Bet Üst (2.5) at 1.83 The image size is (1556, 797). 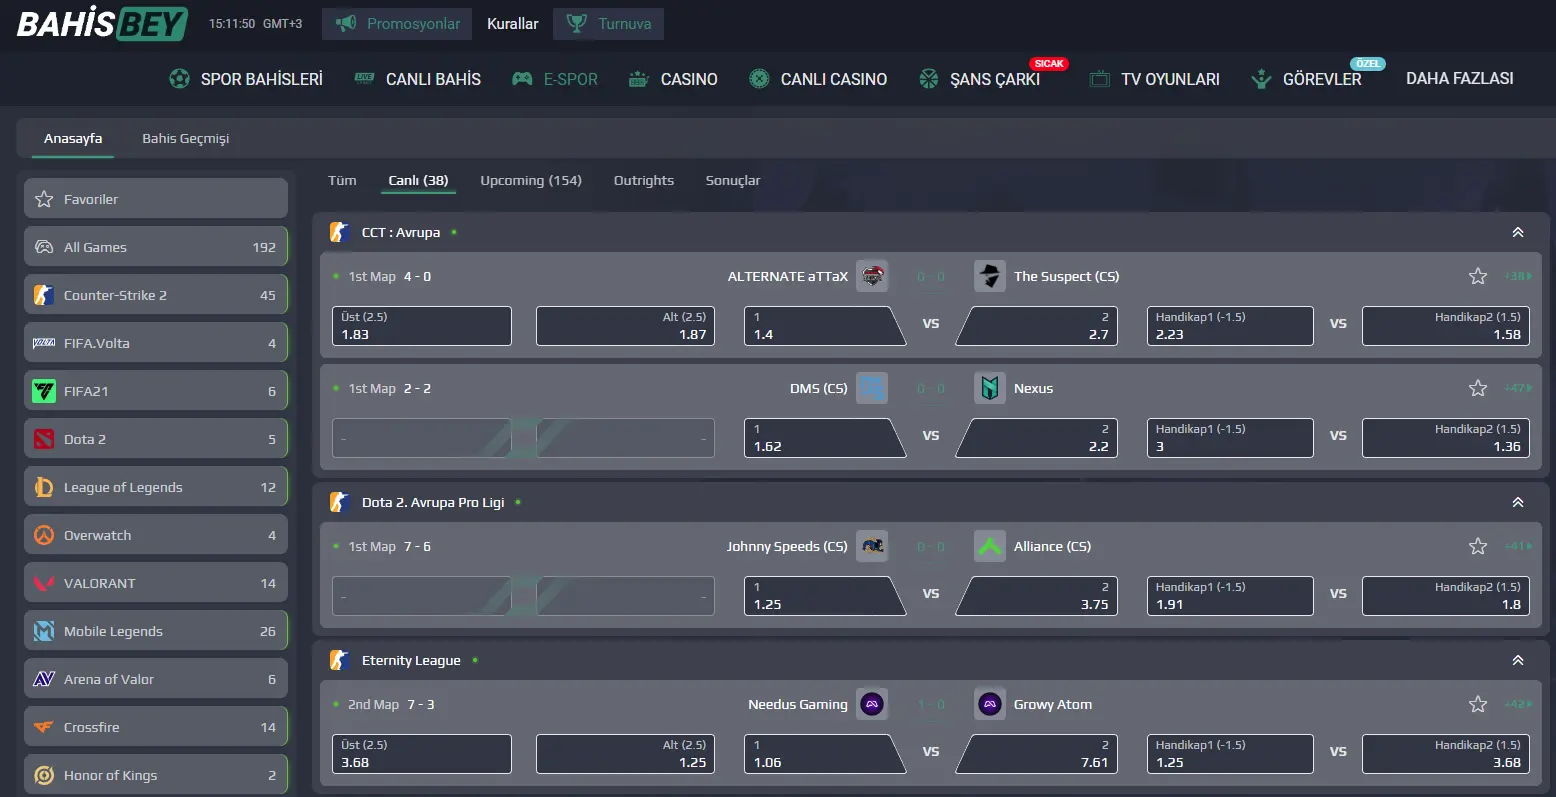click(x=422, y=326)
